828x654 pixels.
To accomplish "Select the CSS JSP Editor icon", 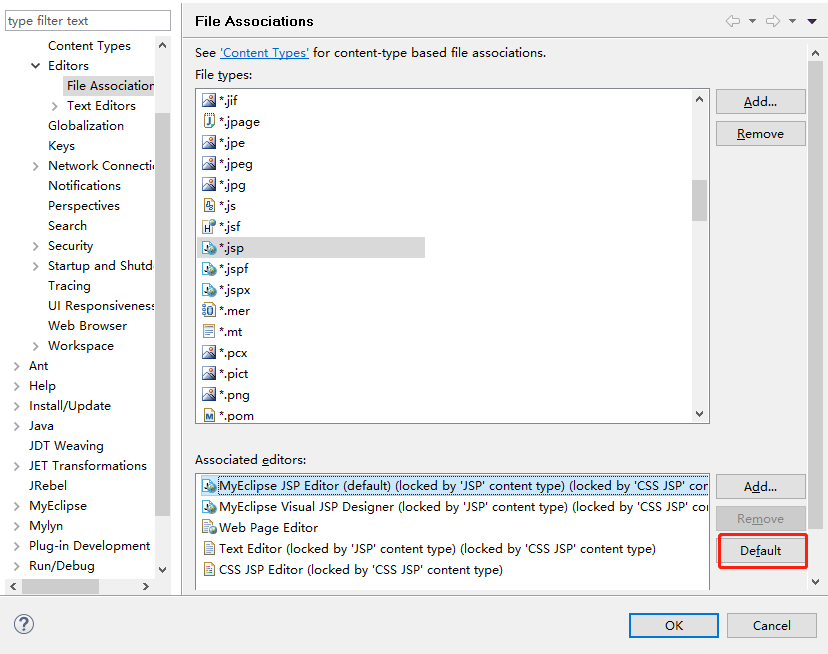I will [x=209, y=570].
